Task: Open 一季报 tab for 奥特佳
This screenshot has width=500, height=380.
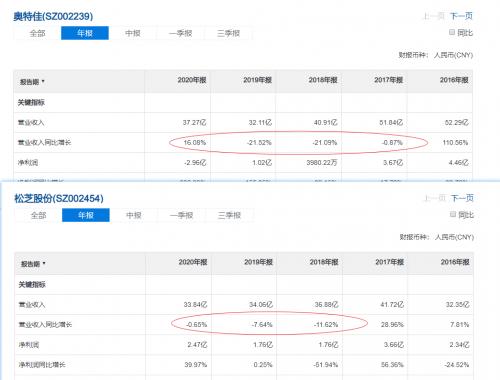Action: (x=181, y=33)
